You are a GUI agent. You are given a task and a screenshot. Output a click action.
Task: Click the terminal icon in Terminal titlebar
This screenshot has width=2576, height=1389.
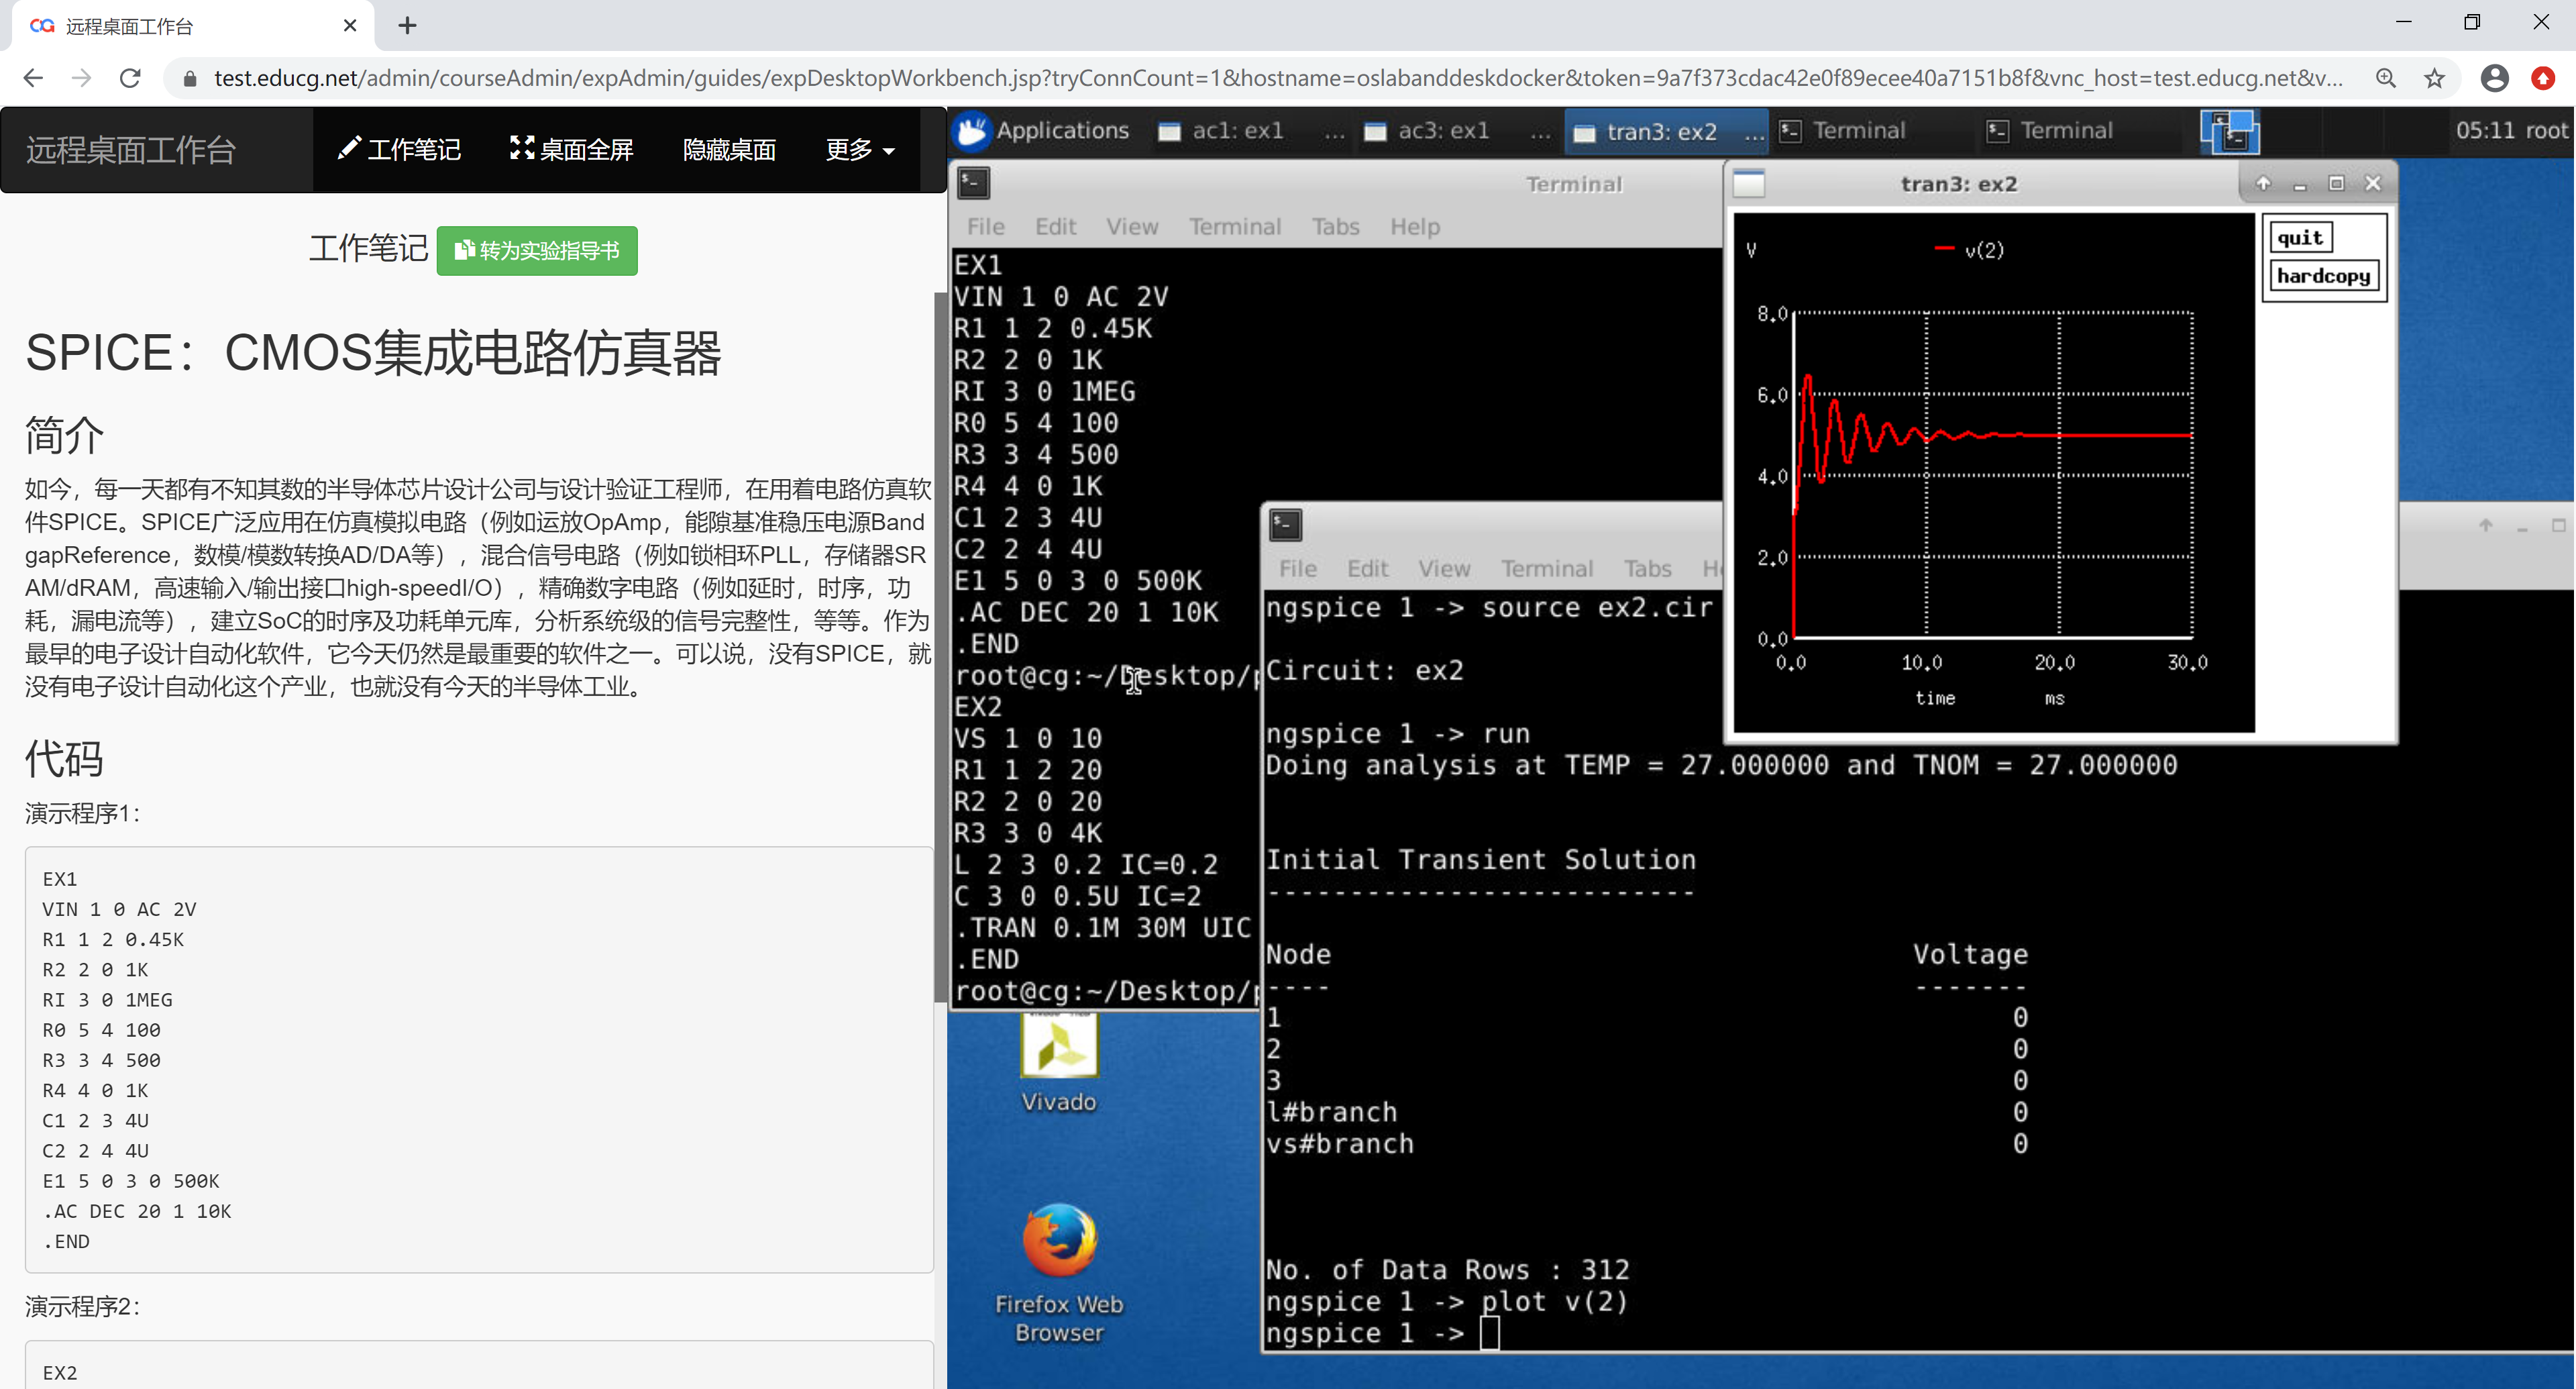coord(974,183)
